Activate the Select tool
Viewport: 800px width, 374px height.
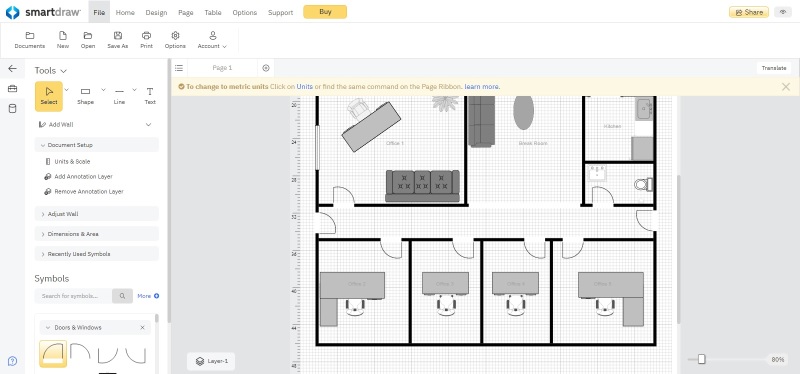click(49, 96)
